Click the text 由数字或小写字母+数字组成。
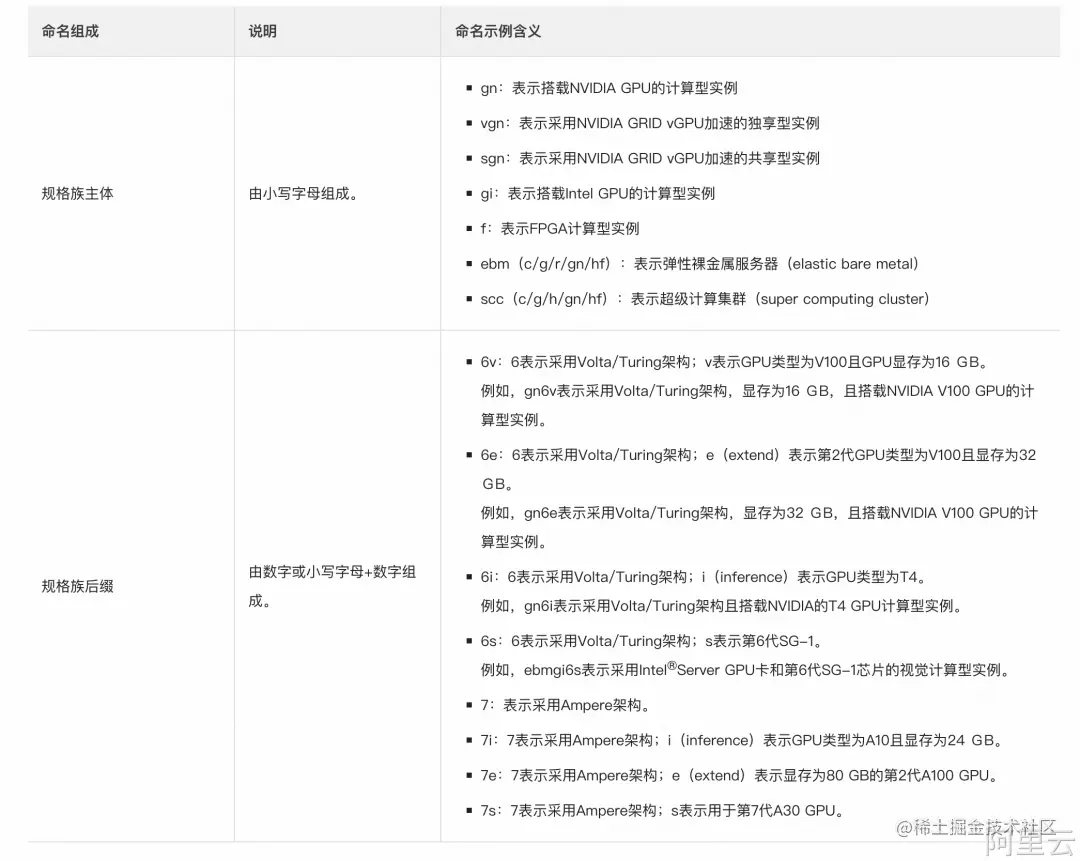Screen dimensions: 1080x861 point(332,586)
